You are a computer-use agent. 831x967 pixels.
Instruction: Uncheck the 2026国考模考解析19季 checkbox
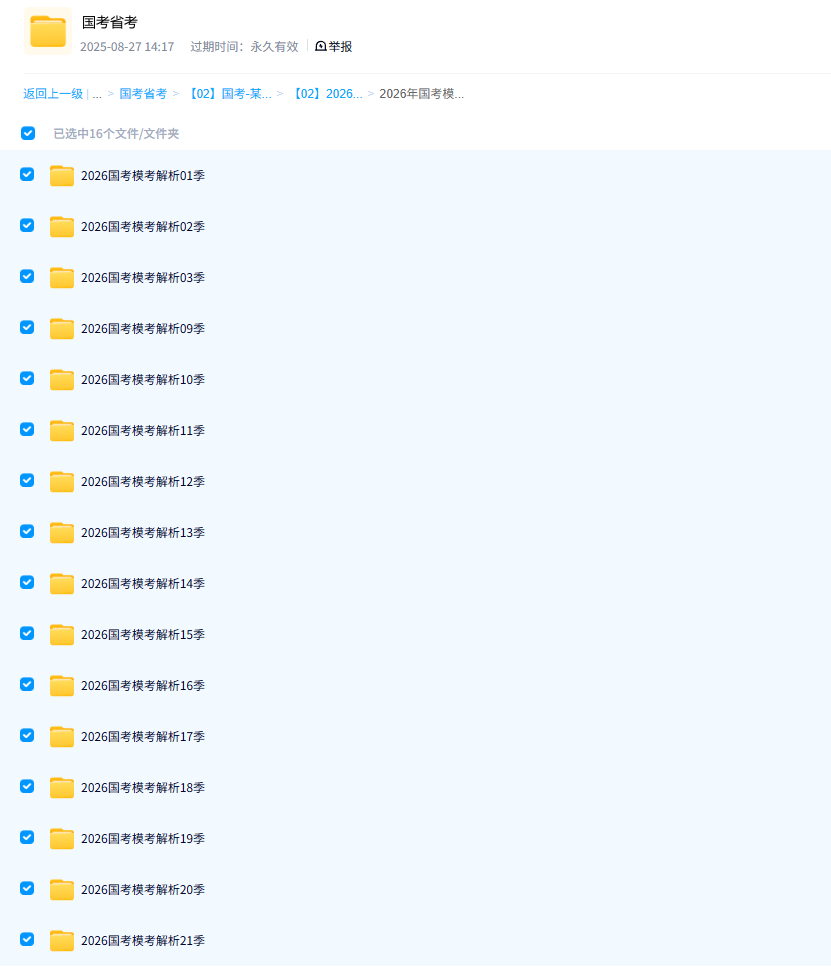tap(27, 837)
